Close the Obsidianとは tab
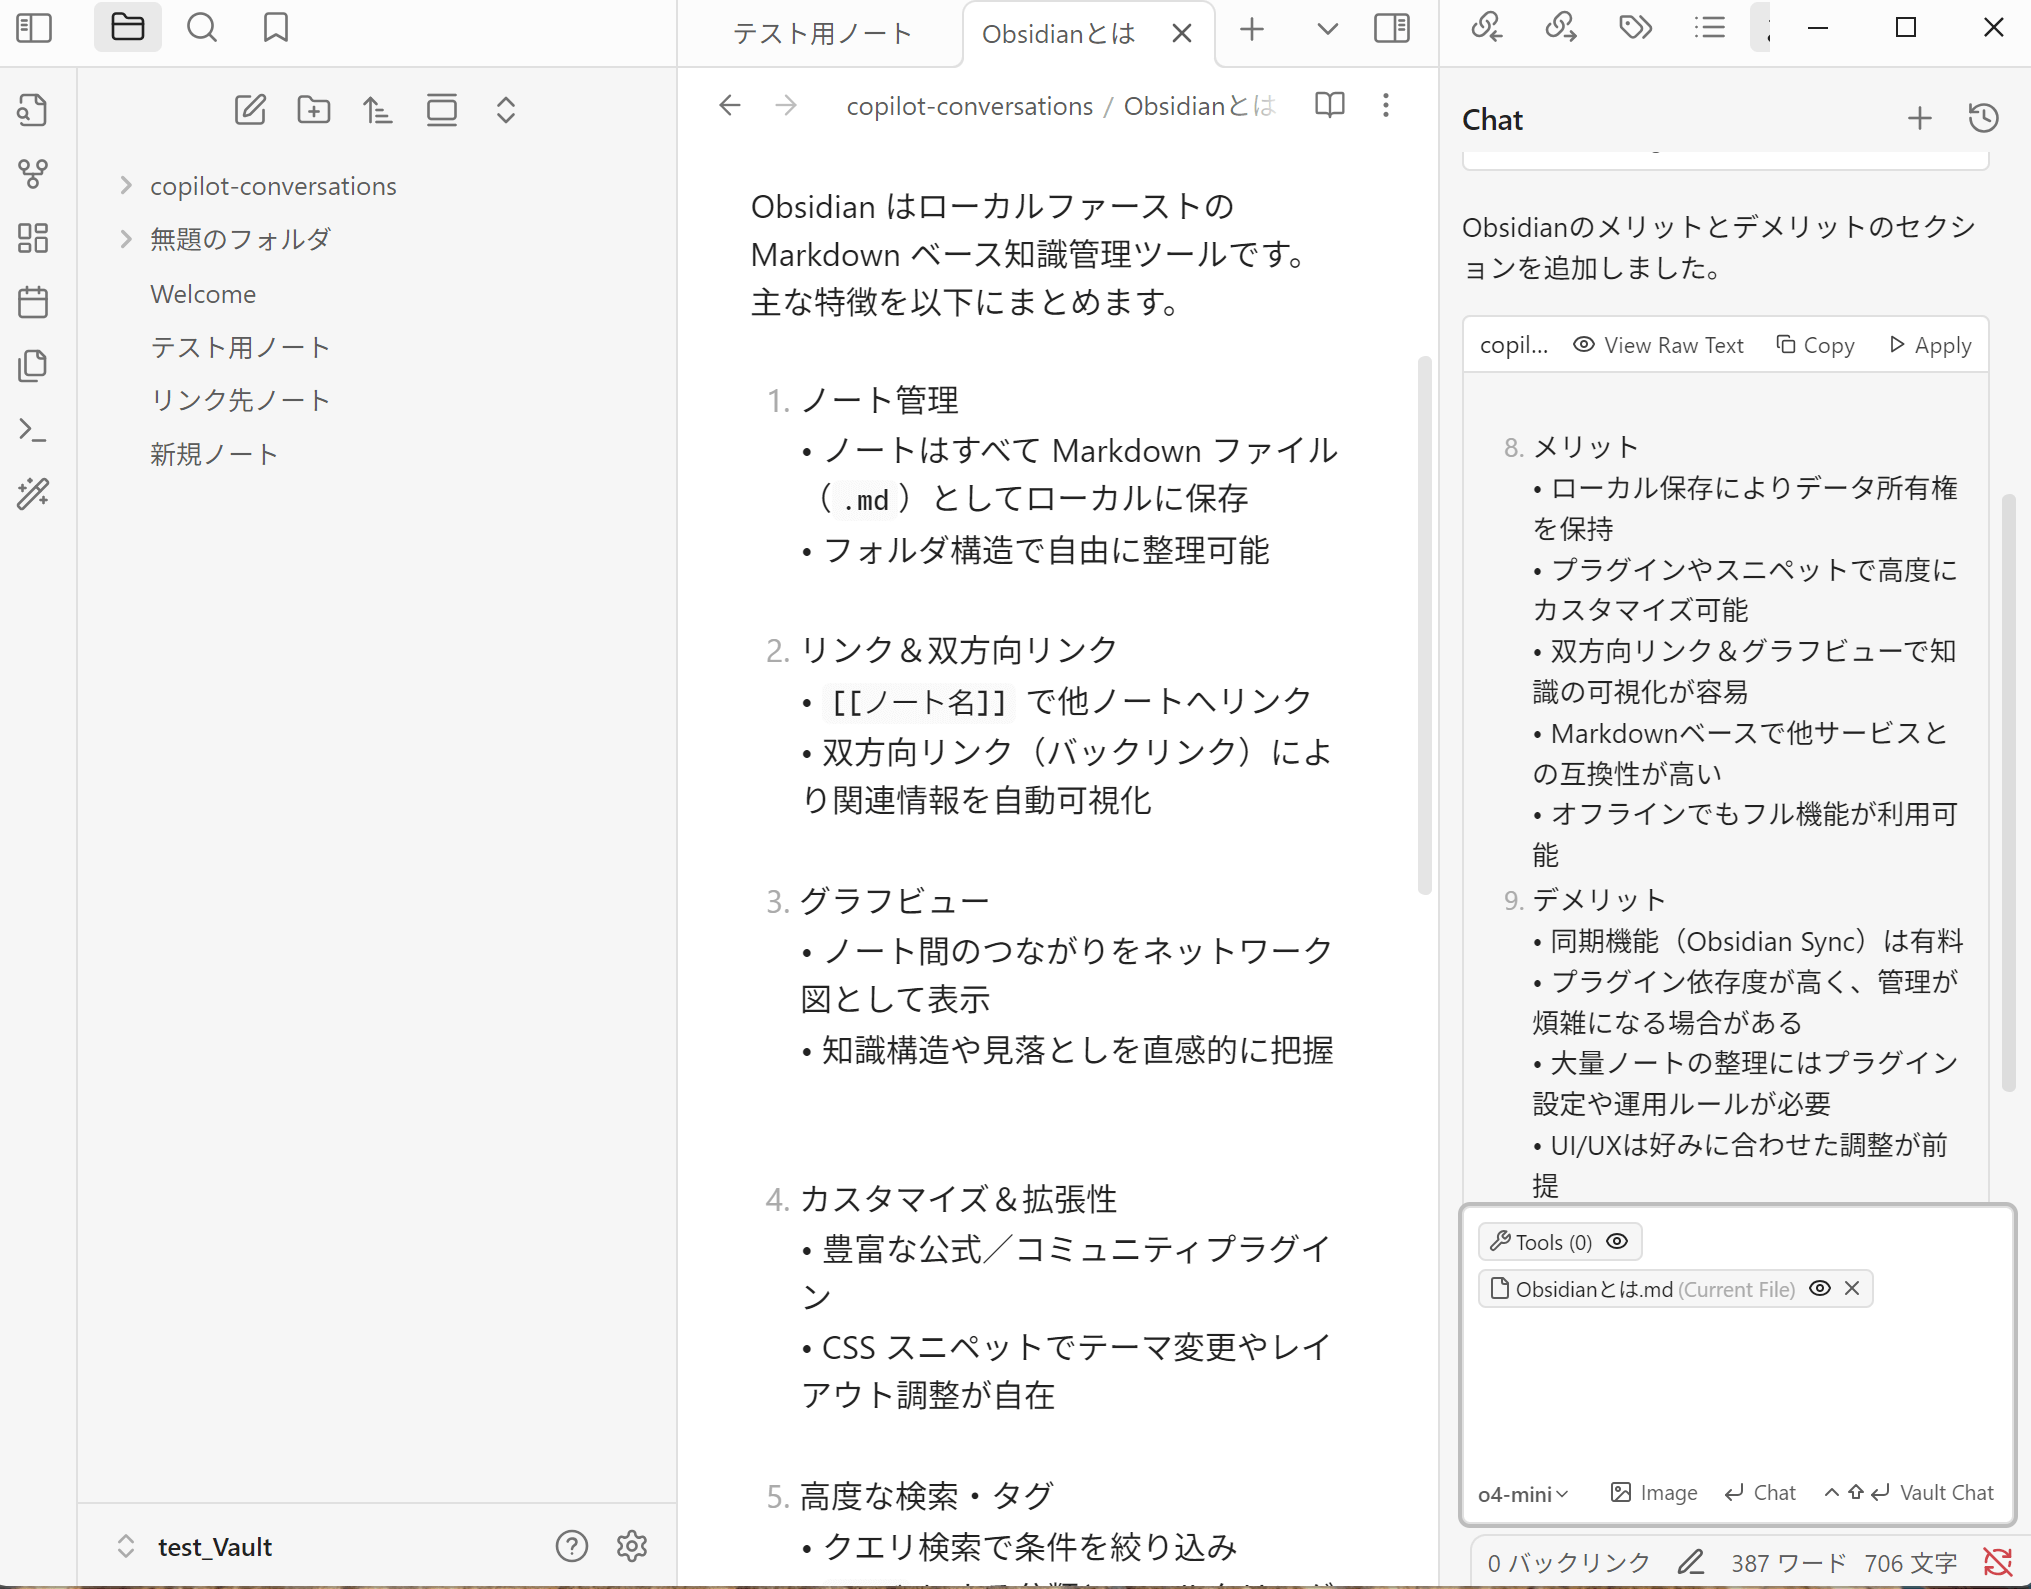This screenshot has width=2031, height=1589. click(1182, 34)
